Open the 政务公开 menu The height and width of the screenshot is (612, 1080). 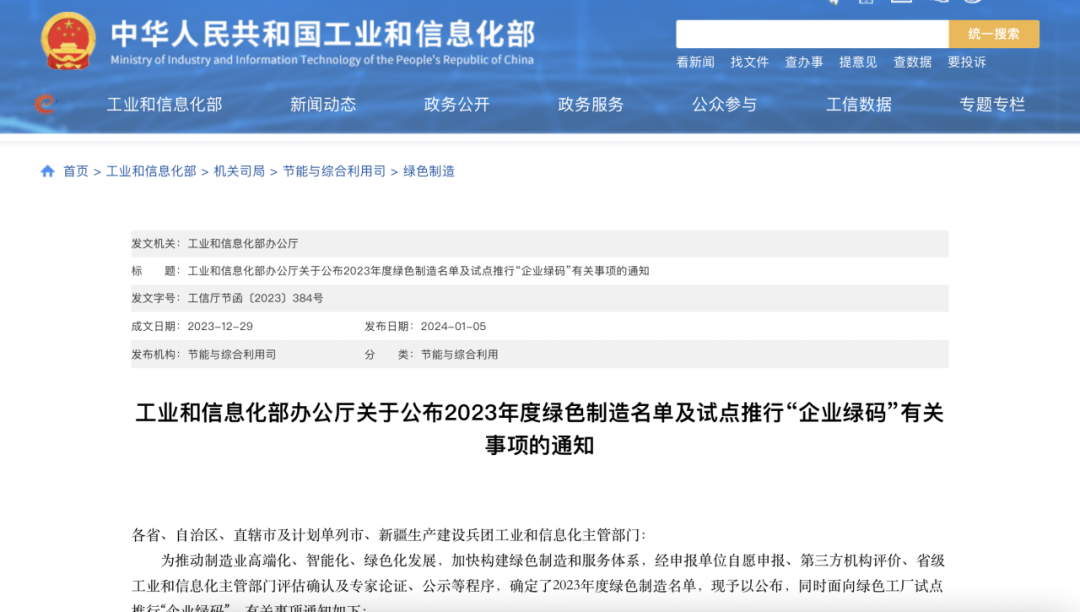pyautogui.click(x=457, y=104)
